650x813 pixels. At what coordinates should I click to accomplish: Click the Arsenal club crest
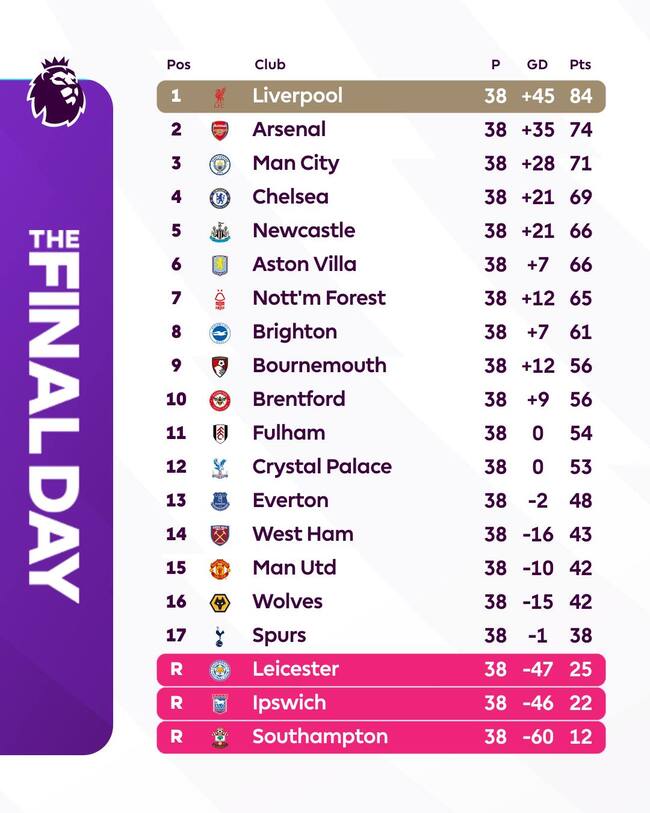pos(220,130)
